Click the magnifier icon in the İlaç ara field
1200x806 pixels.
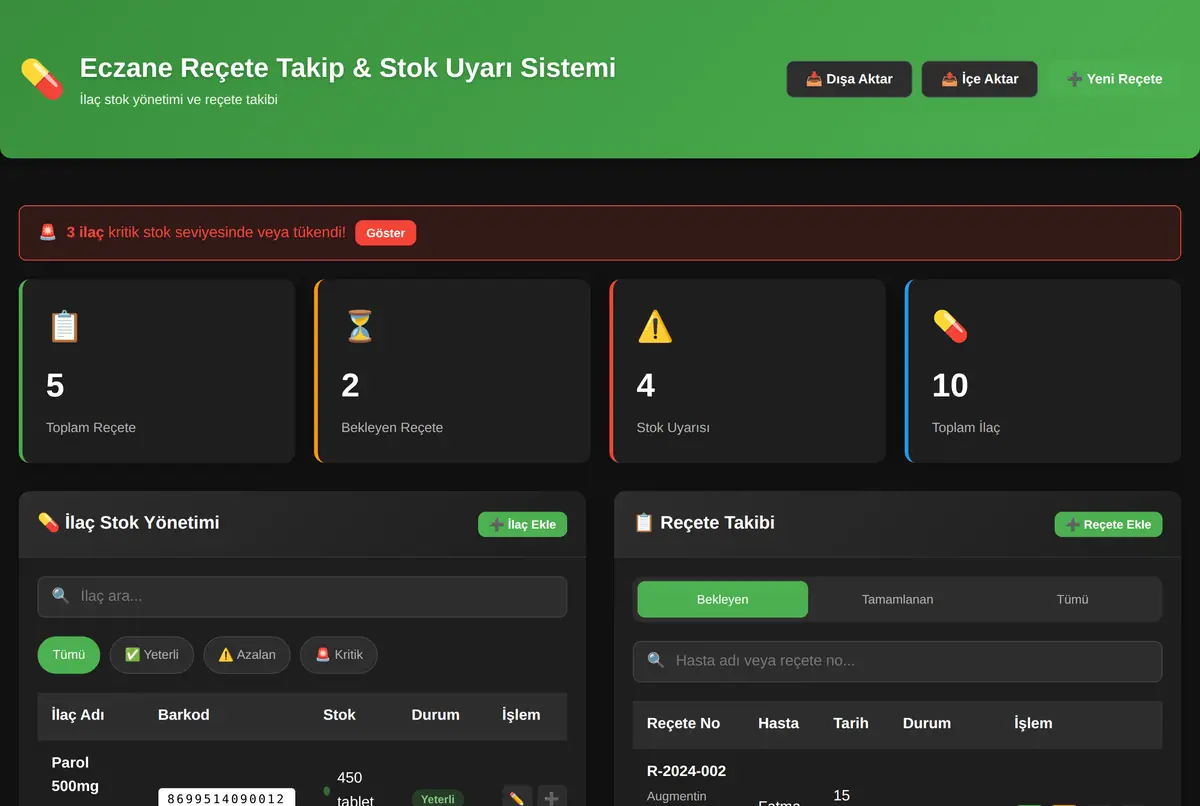[61, 595]
